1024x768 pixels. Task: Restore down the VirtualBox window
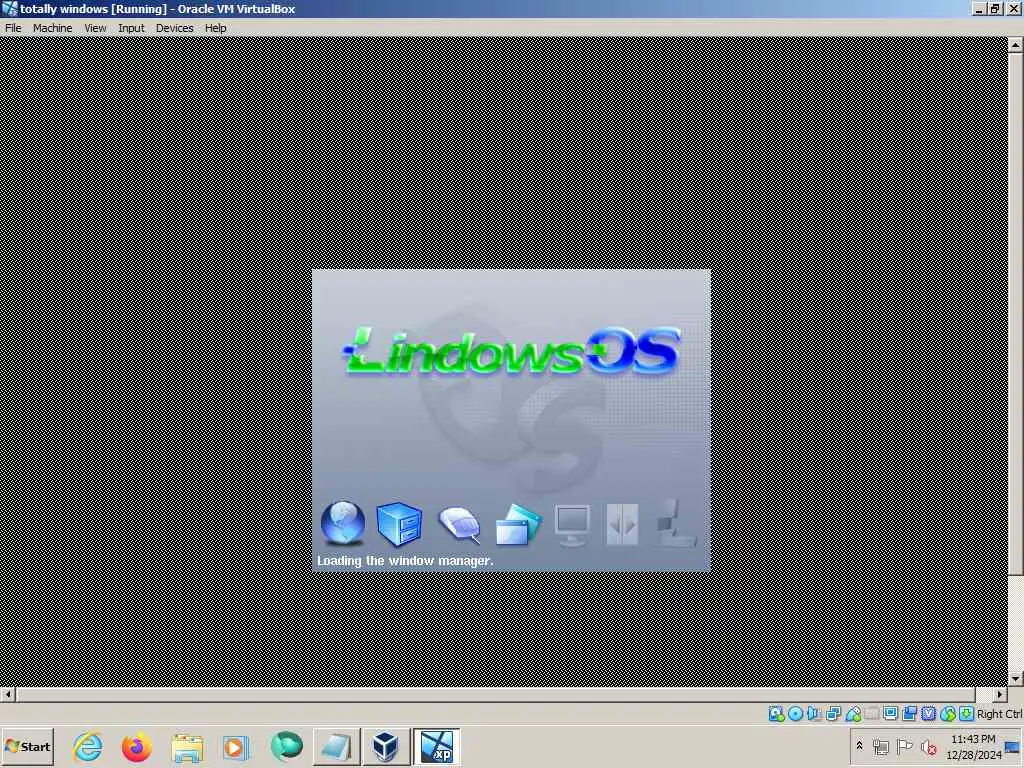tap(995, 9)
